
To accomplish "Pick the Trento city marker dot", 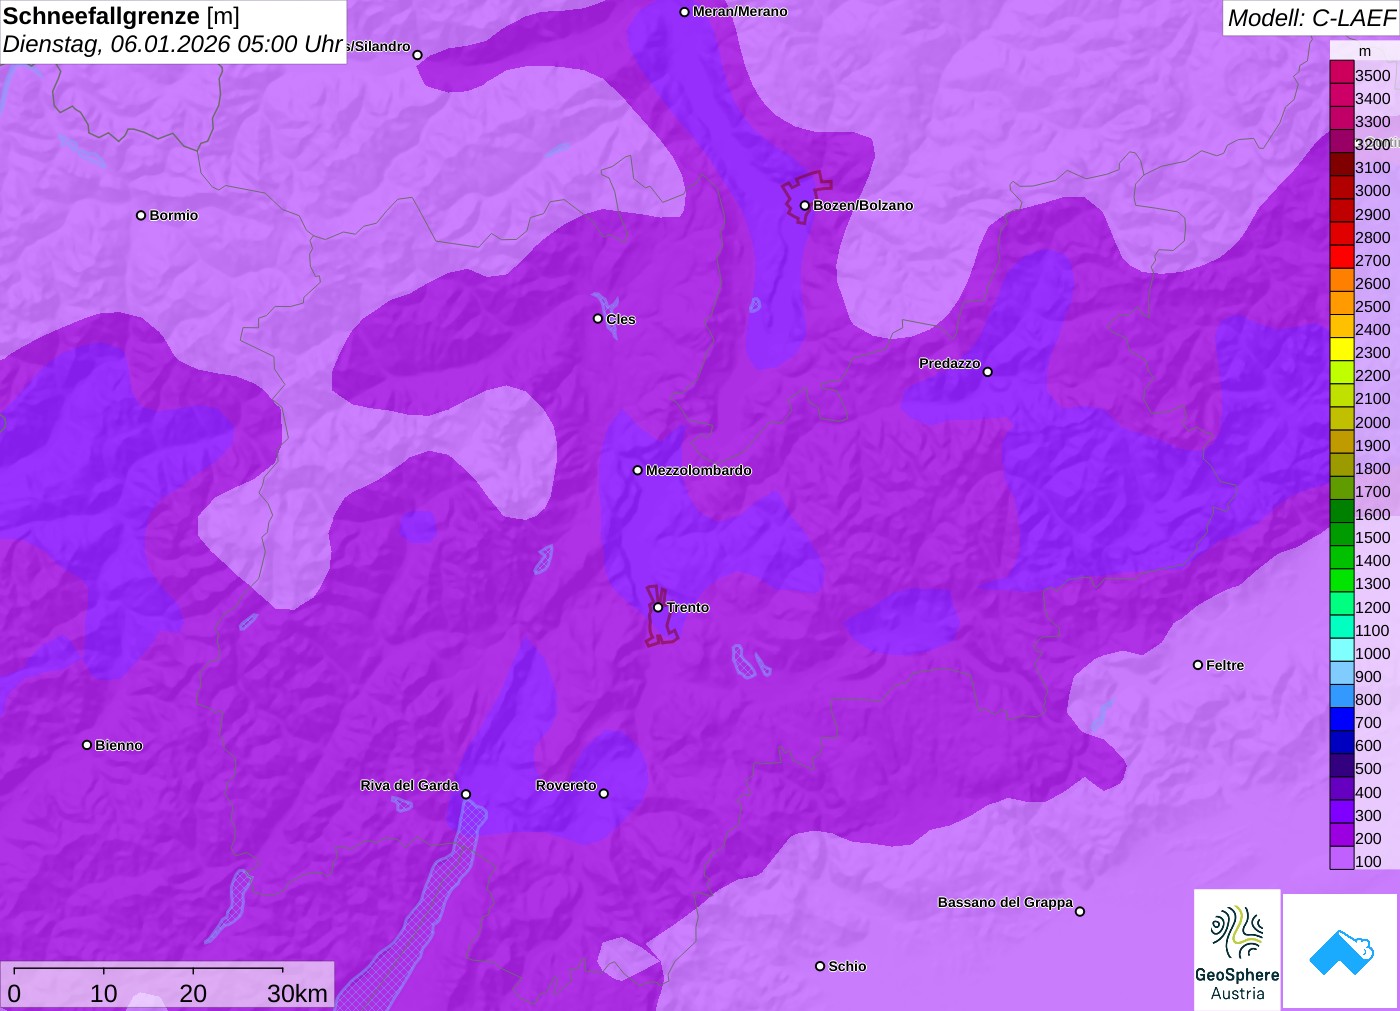I will pos(658,607).
